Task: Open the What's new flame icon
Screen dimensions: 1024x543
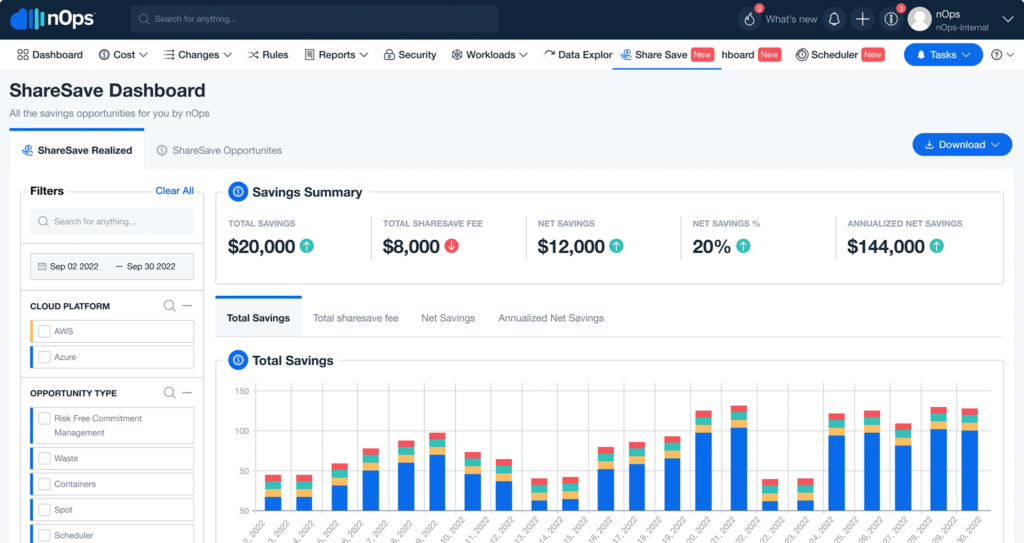Action: click(x=750, y=19)
